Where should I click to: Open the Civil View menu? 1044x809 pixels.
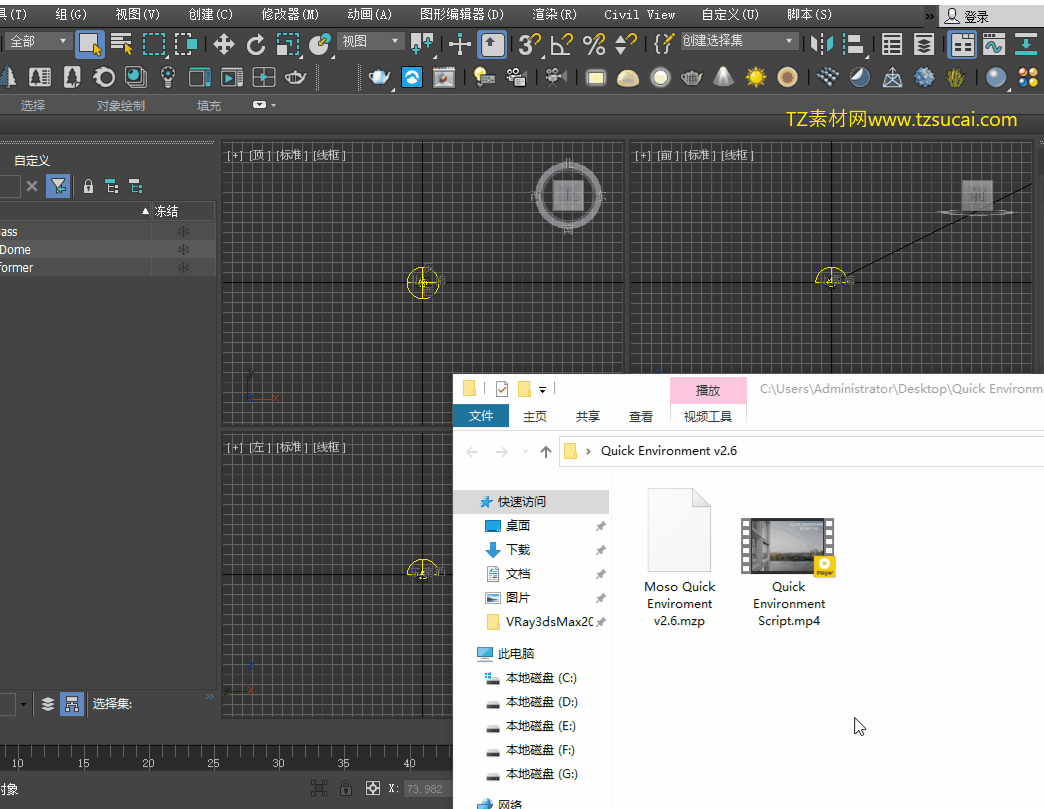point(639,15)
